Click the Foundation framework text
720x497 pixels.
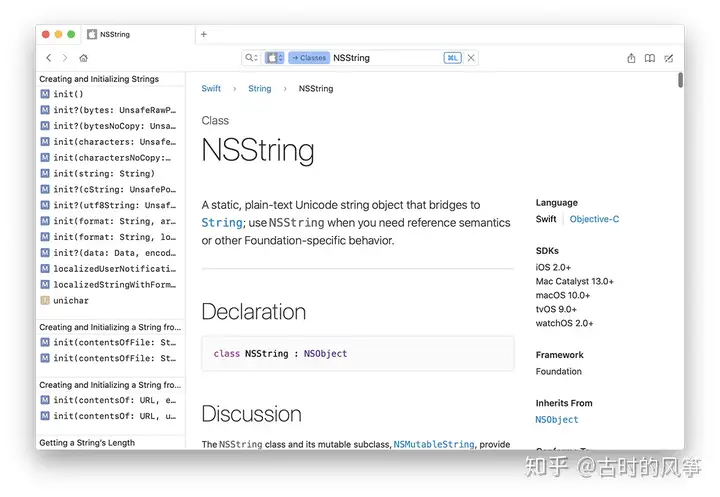[558, 371]
